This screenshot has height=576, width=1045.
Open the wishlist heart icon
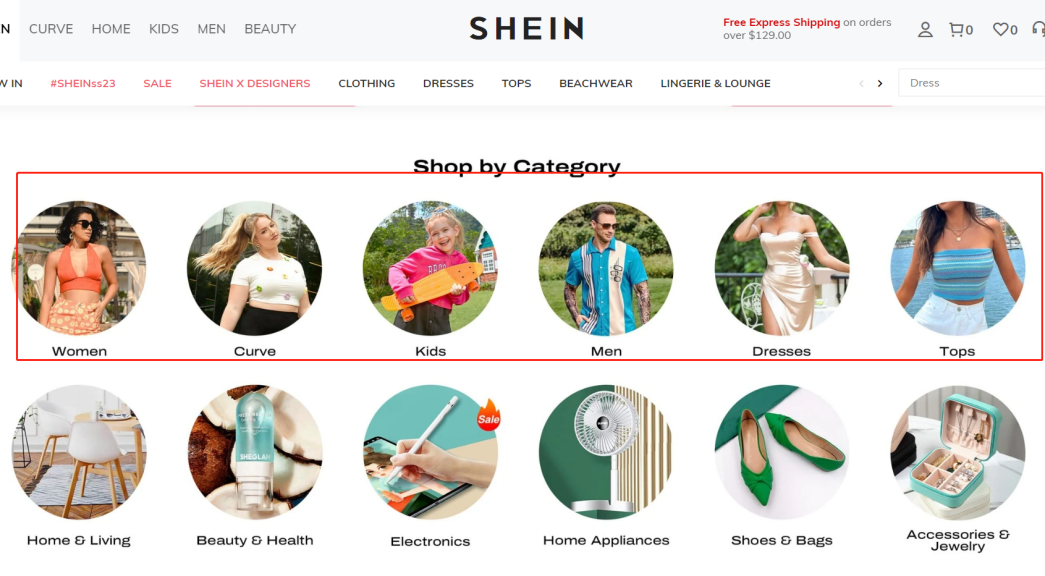click(x=1005, y=29)
